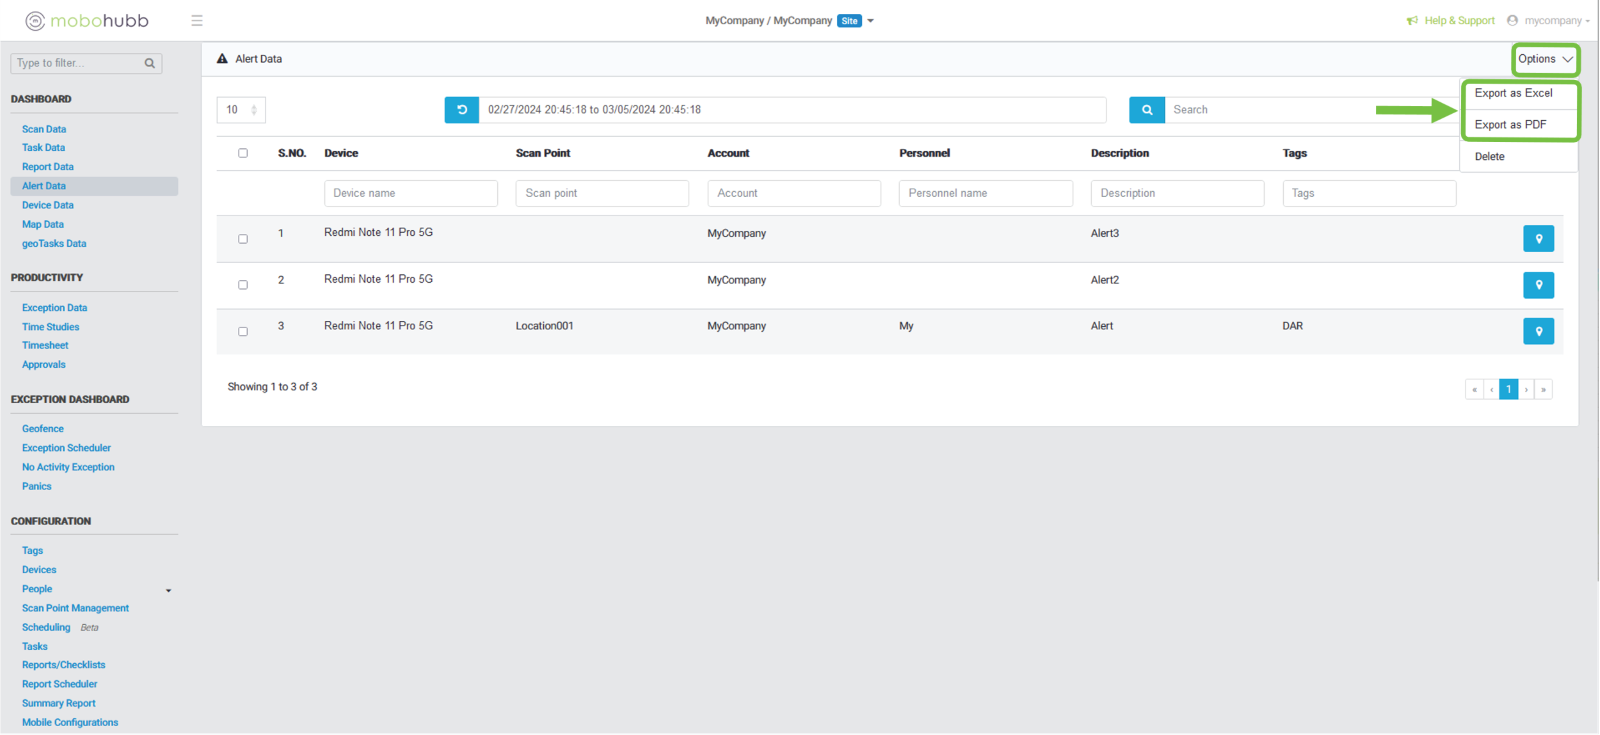Open the Options dropdown

[1545, 59]
